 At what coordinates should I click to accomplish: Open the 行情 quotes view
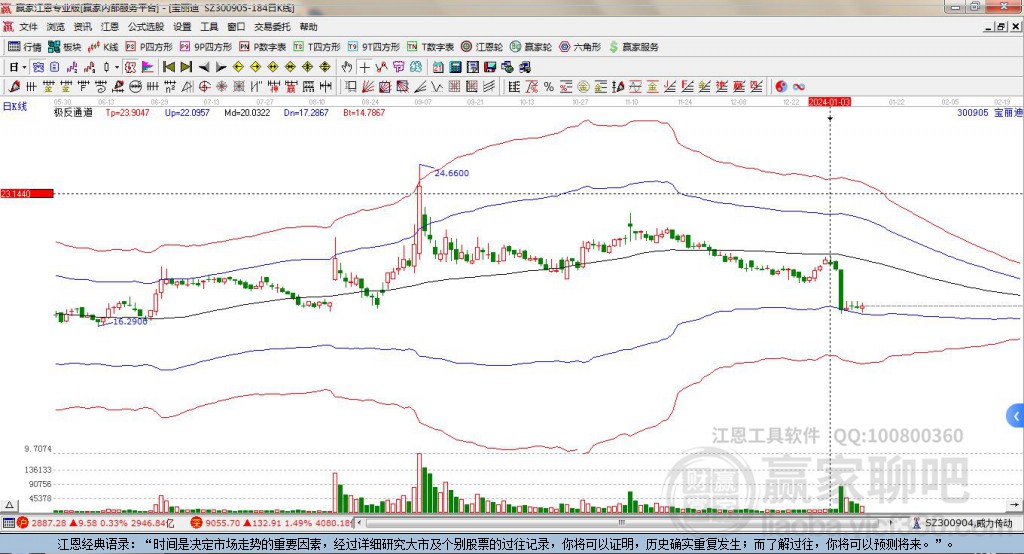click(x=25, y=47)
